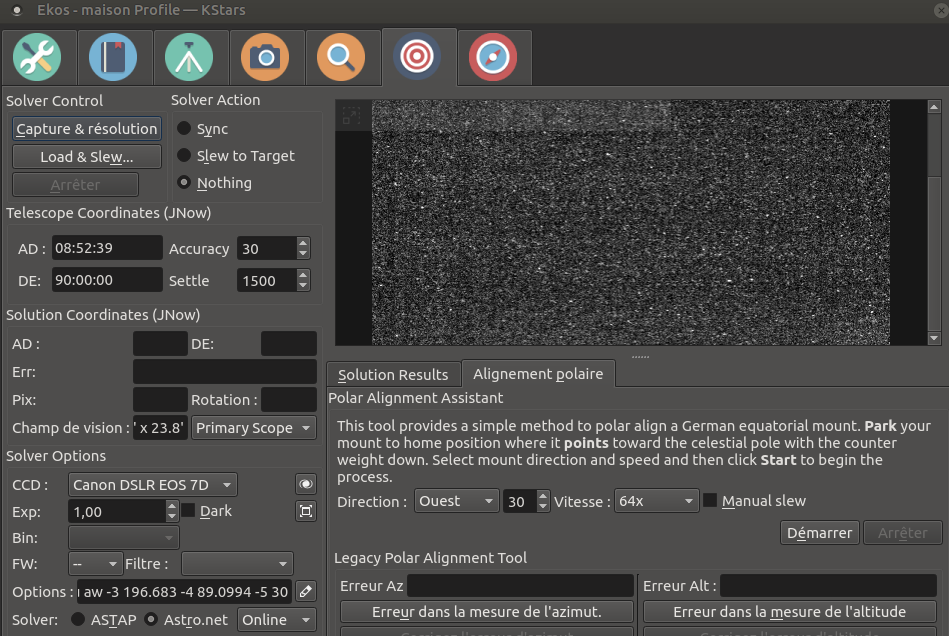Screen dimensions: 949x636
Task: Open the Direction Ouest dropdown
Action: pyautogui.click(x=456, y=501)
